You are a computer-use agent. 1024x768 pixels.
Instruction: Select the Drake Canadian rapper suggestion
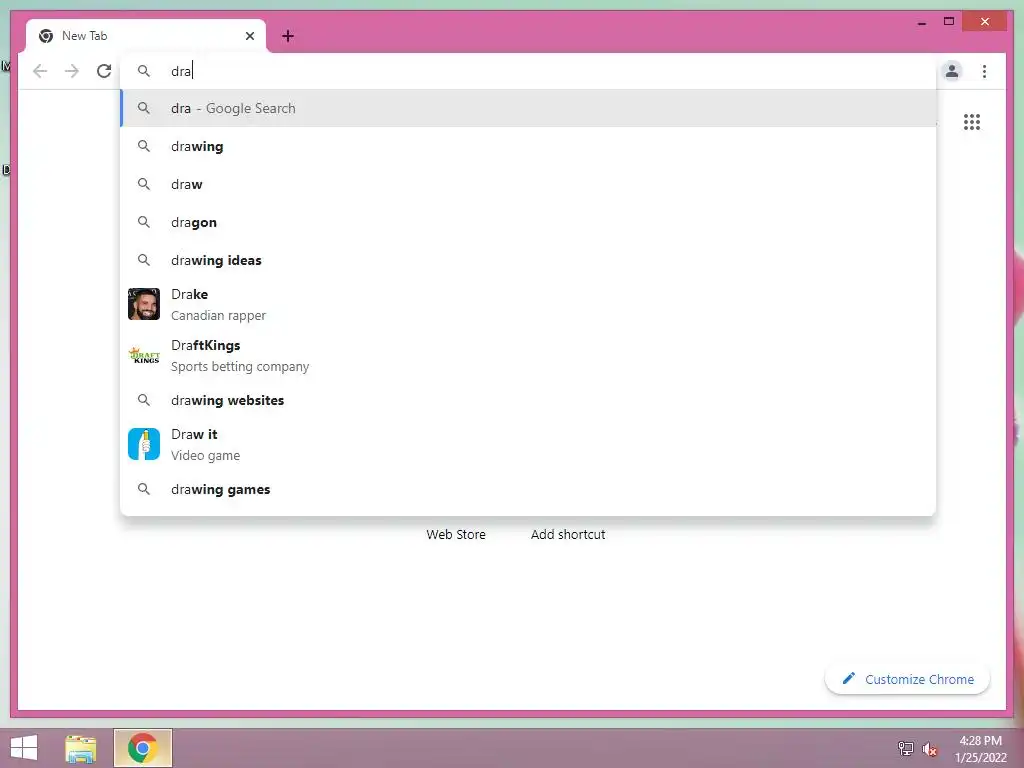528,304
